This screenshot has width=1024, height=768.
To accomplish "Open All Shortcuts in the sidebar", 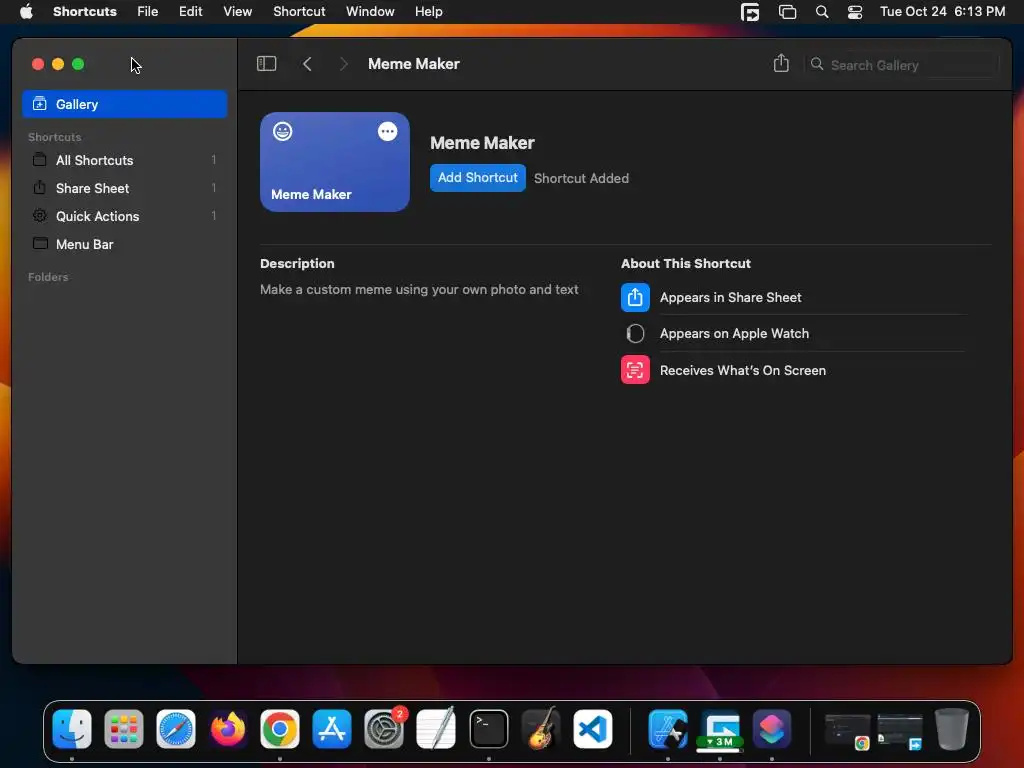I will 125,160.
